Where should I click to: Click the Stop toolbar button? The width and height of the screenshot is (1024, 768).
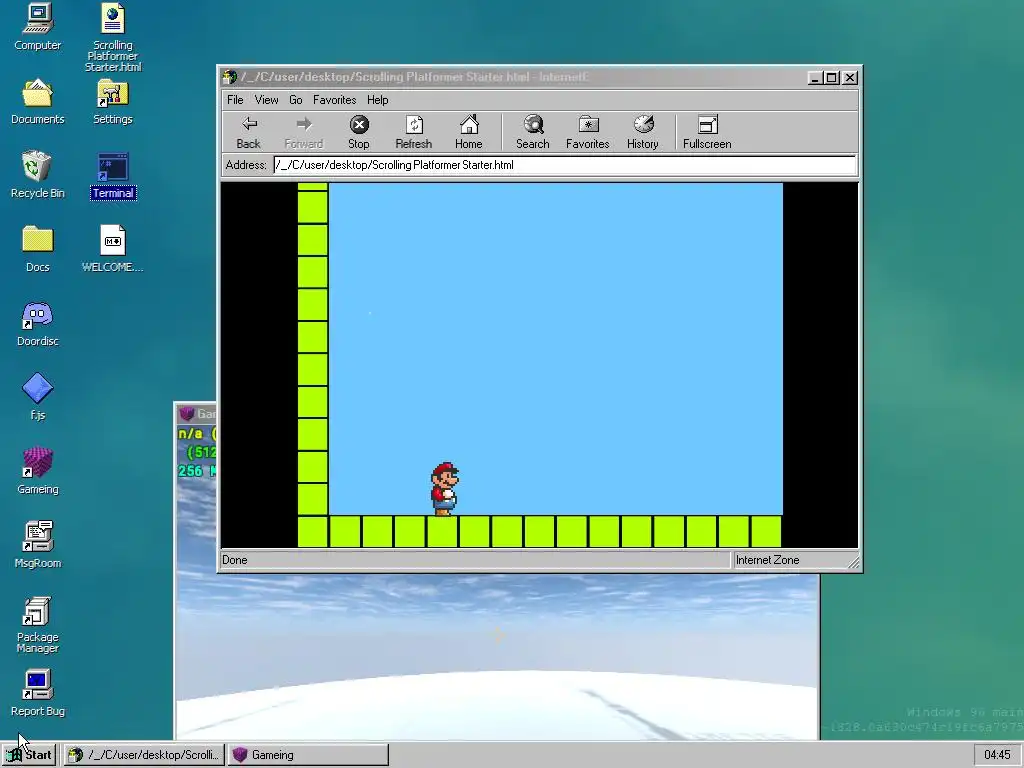tap(359, 132)
